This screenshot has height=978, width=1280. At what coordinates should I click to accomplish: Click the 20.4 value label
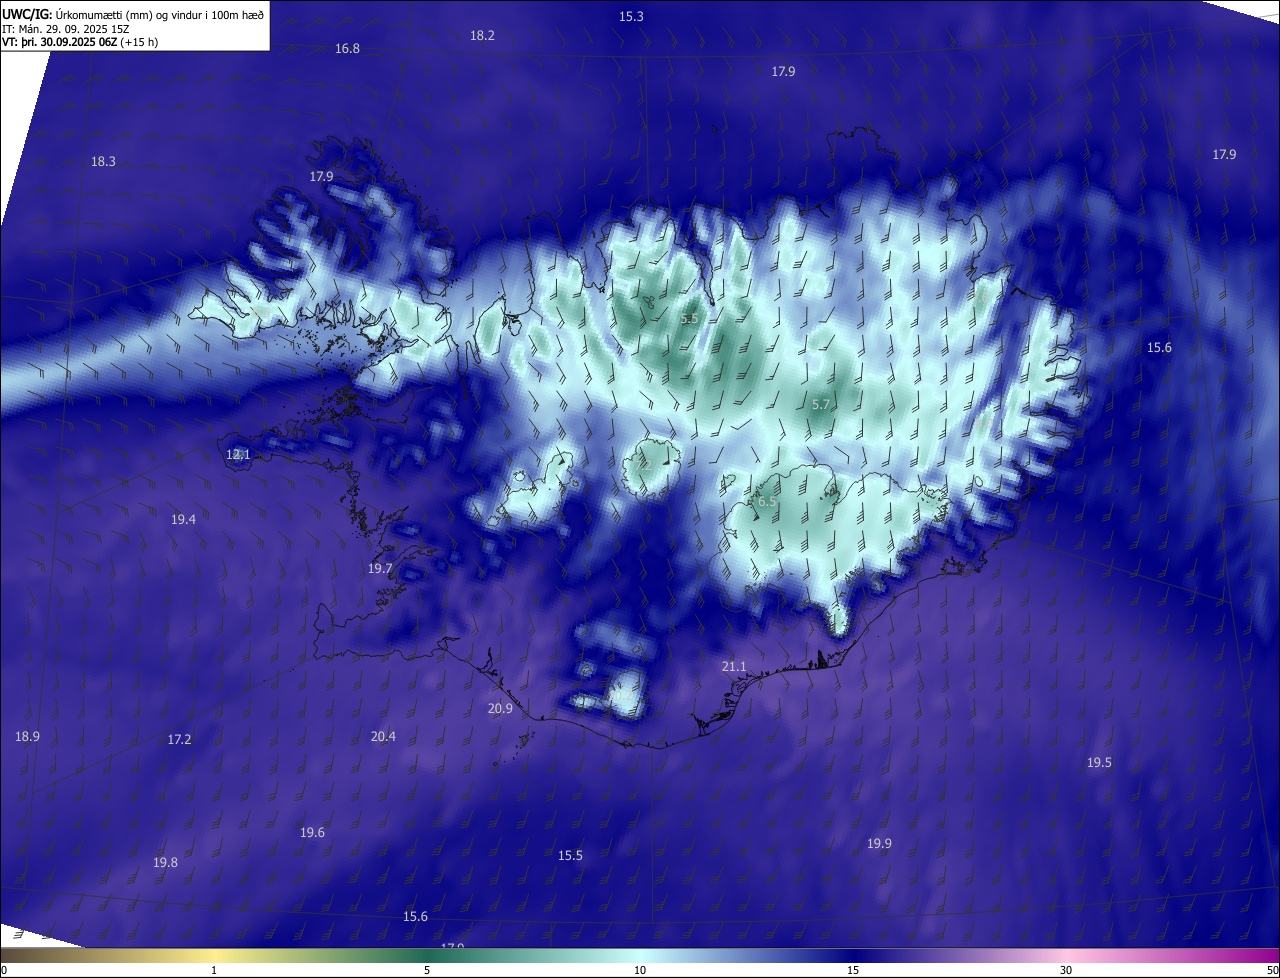383,736
